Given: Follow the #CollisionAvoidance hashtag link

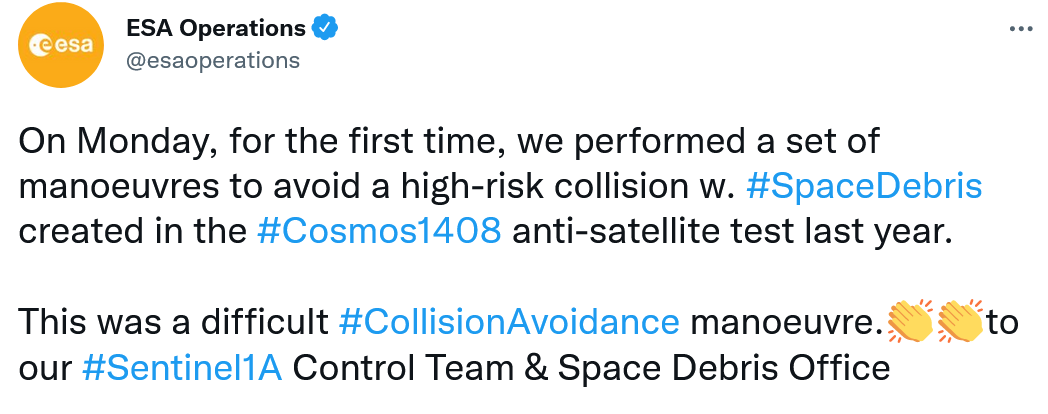Looking at the screenshot, I should tap(510, 321).
